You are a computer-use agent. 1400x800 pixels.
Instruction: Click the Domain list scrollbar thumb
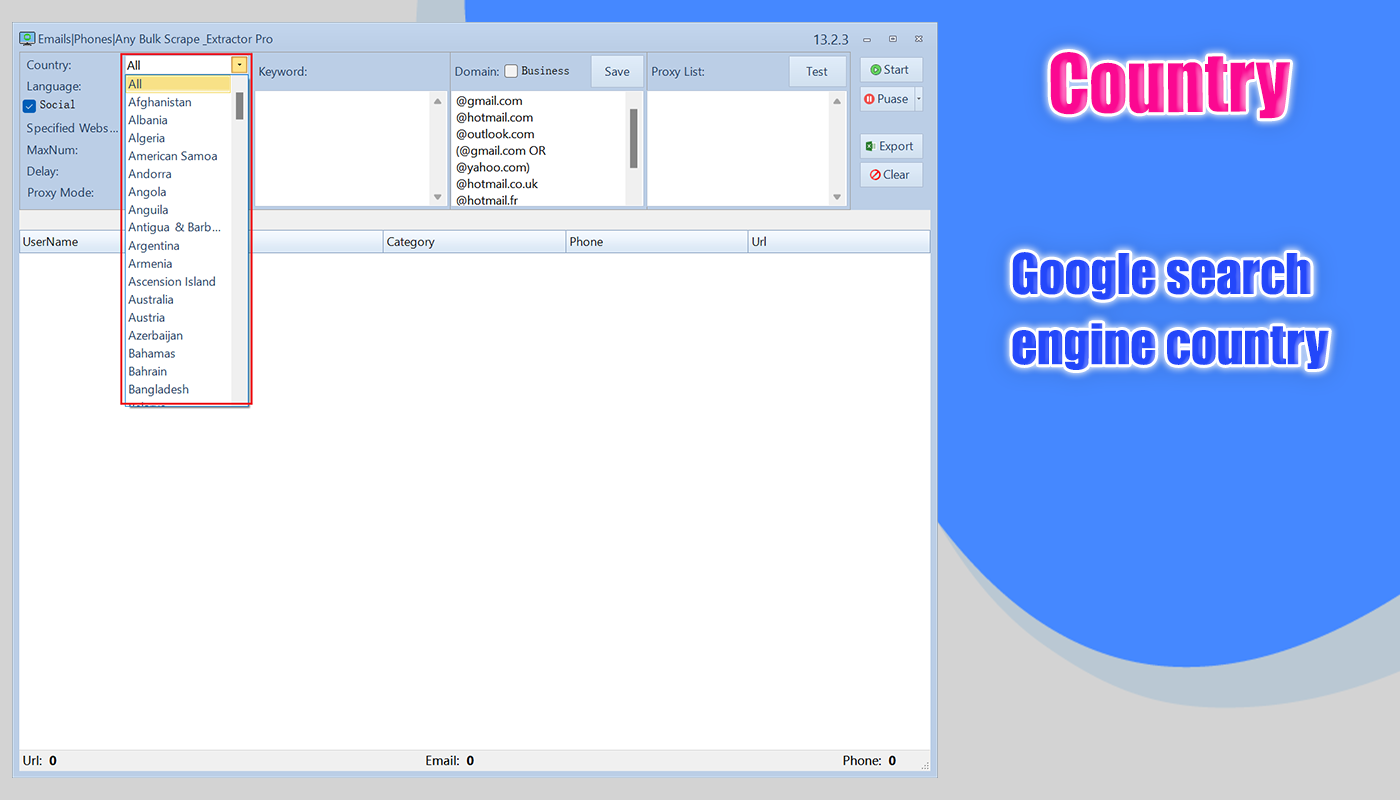tap(633, 138)
